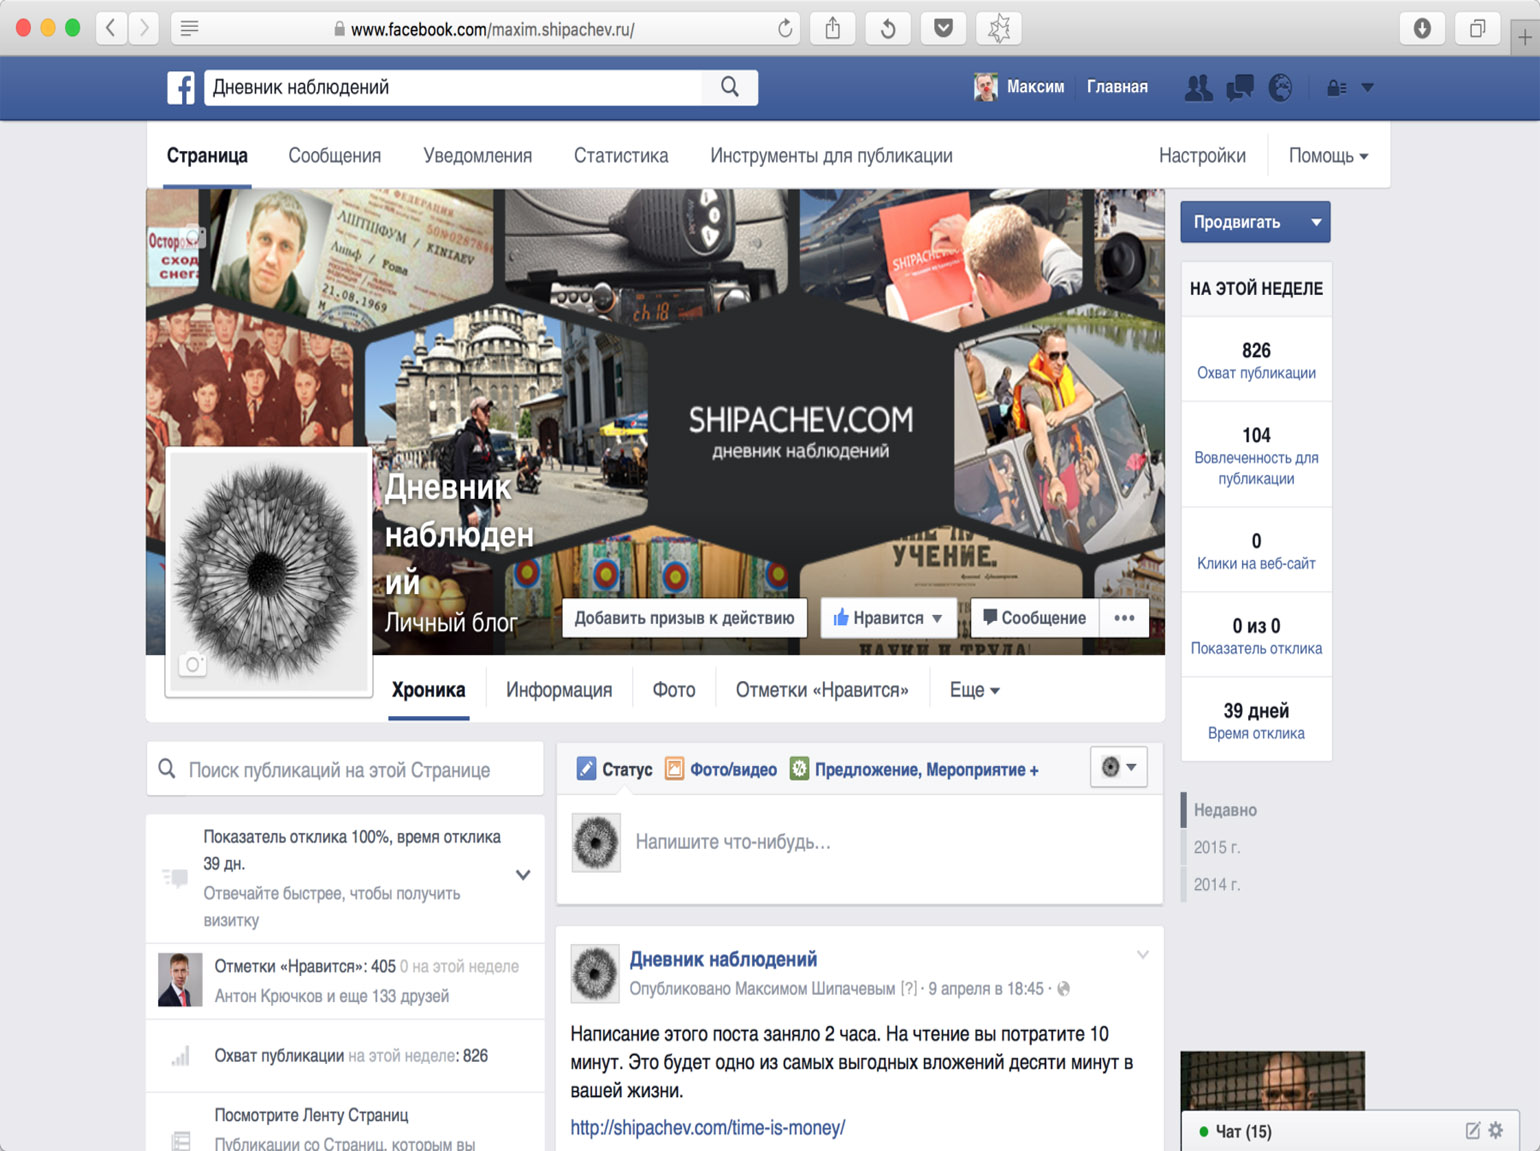Expand response rate panel chevron
1540x1151 pixels.
pyautogui.click(x=523, y=875)
